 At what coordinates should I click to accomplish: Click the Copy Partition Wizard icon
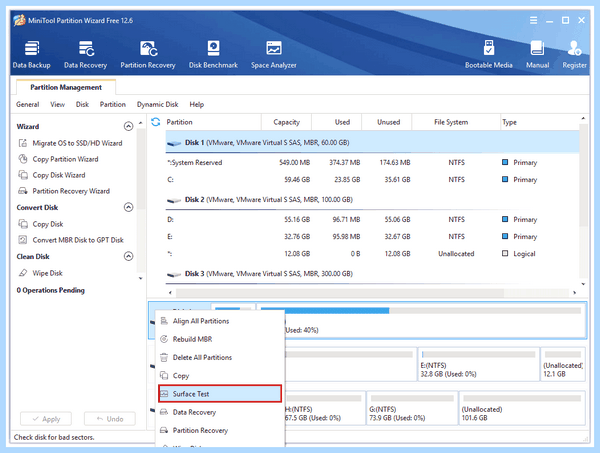(x=23, y=159)
